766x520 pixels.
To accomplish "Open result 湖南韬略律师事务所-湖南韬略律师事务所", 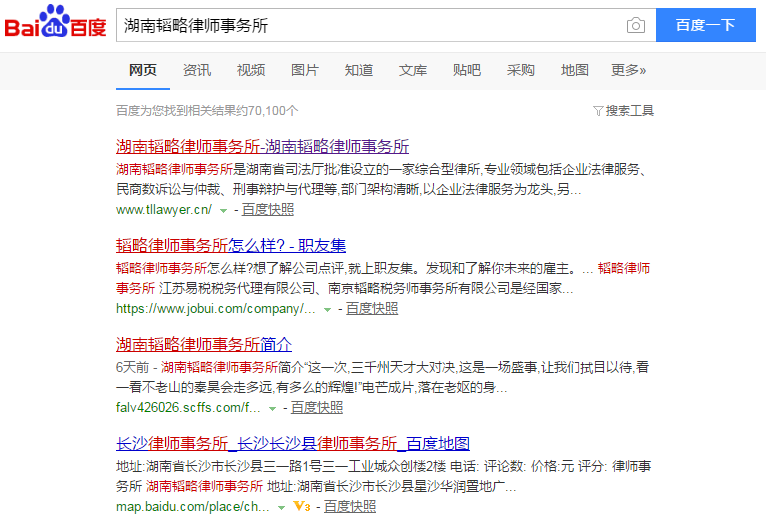I will coord(262,146).
